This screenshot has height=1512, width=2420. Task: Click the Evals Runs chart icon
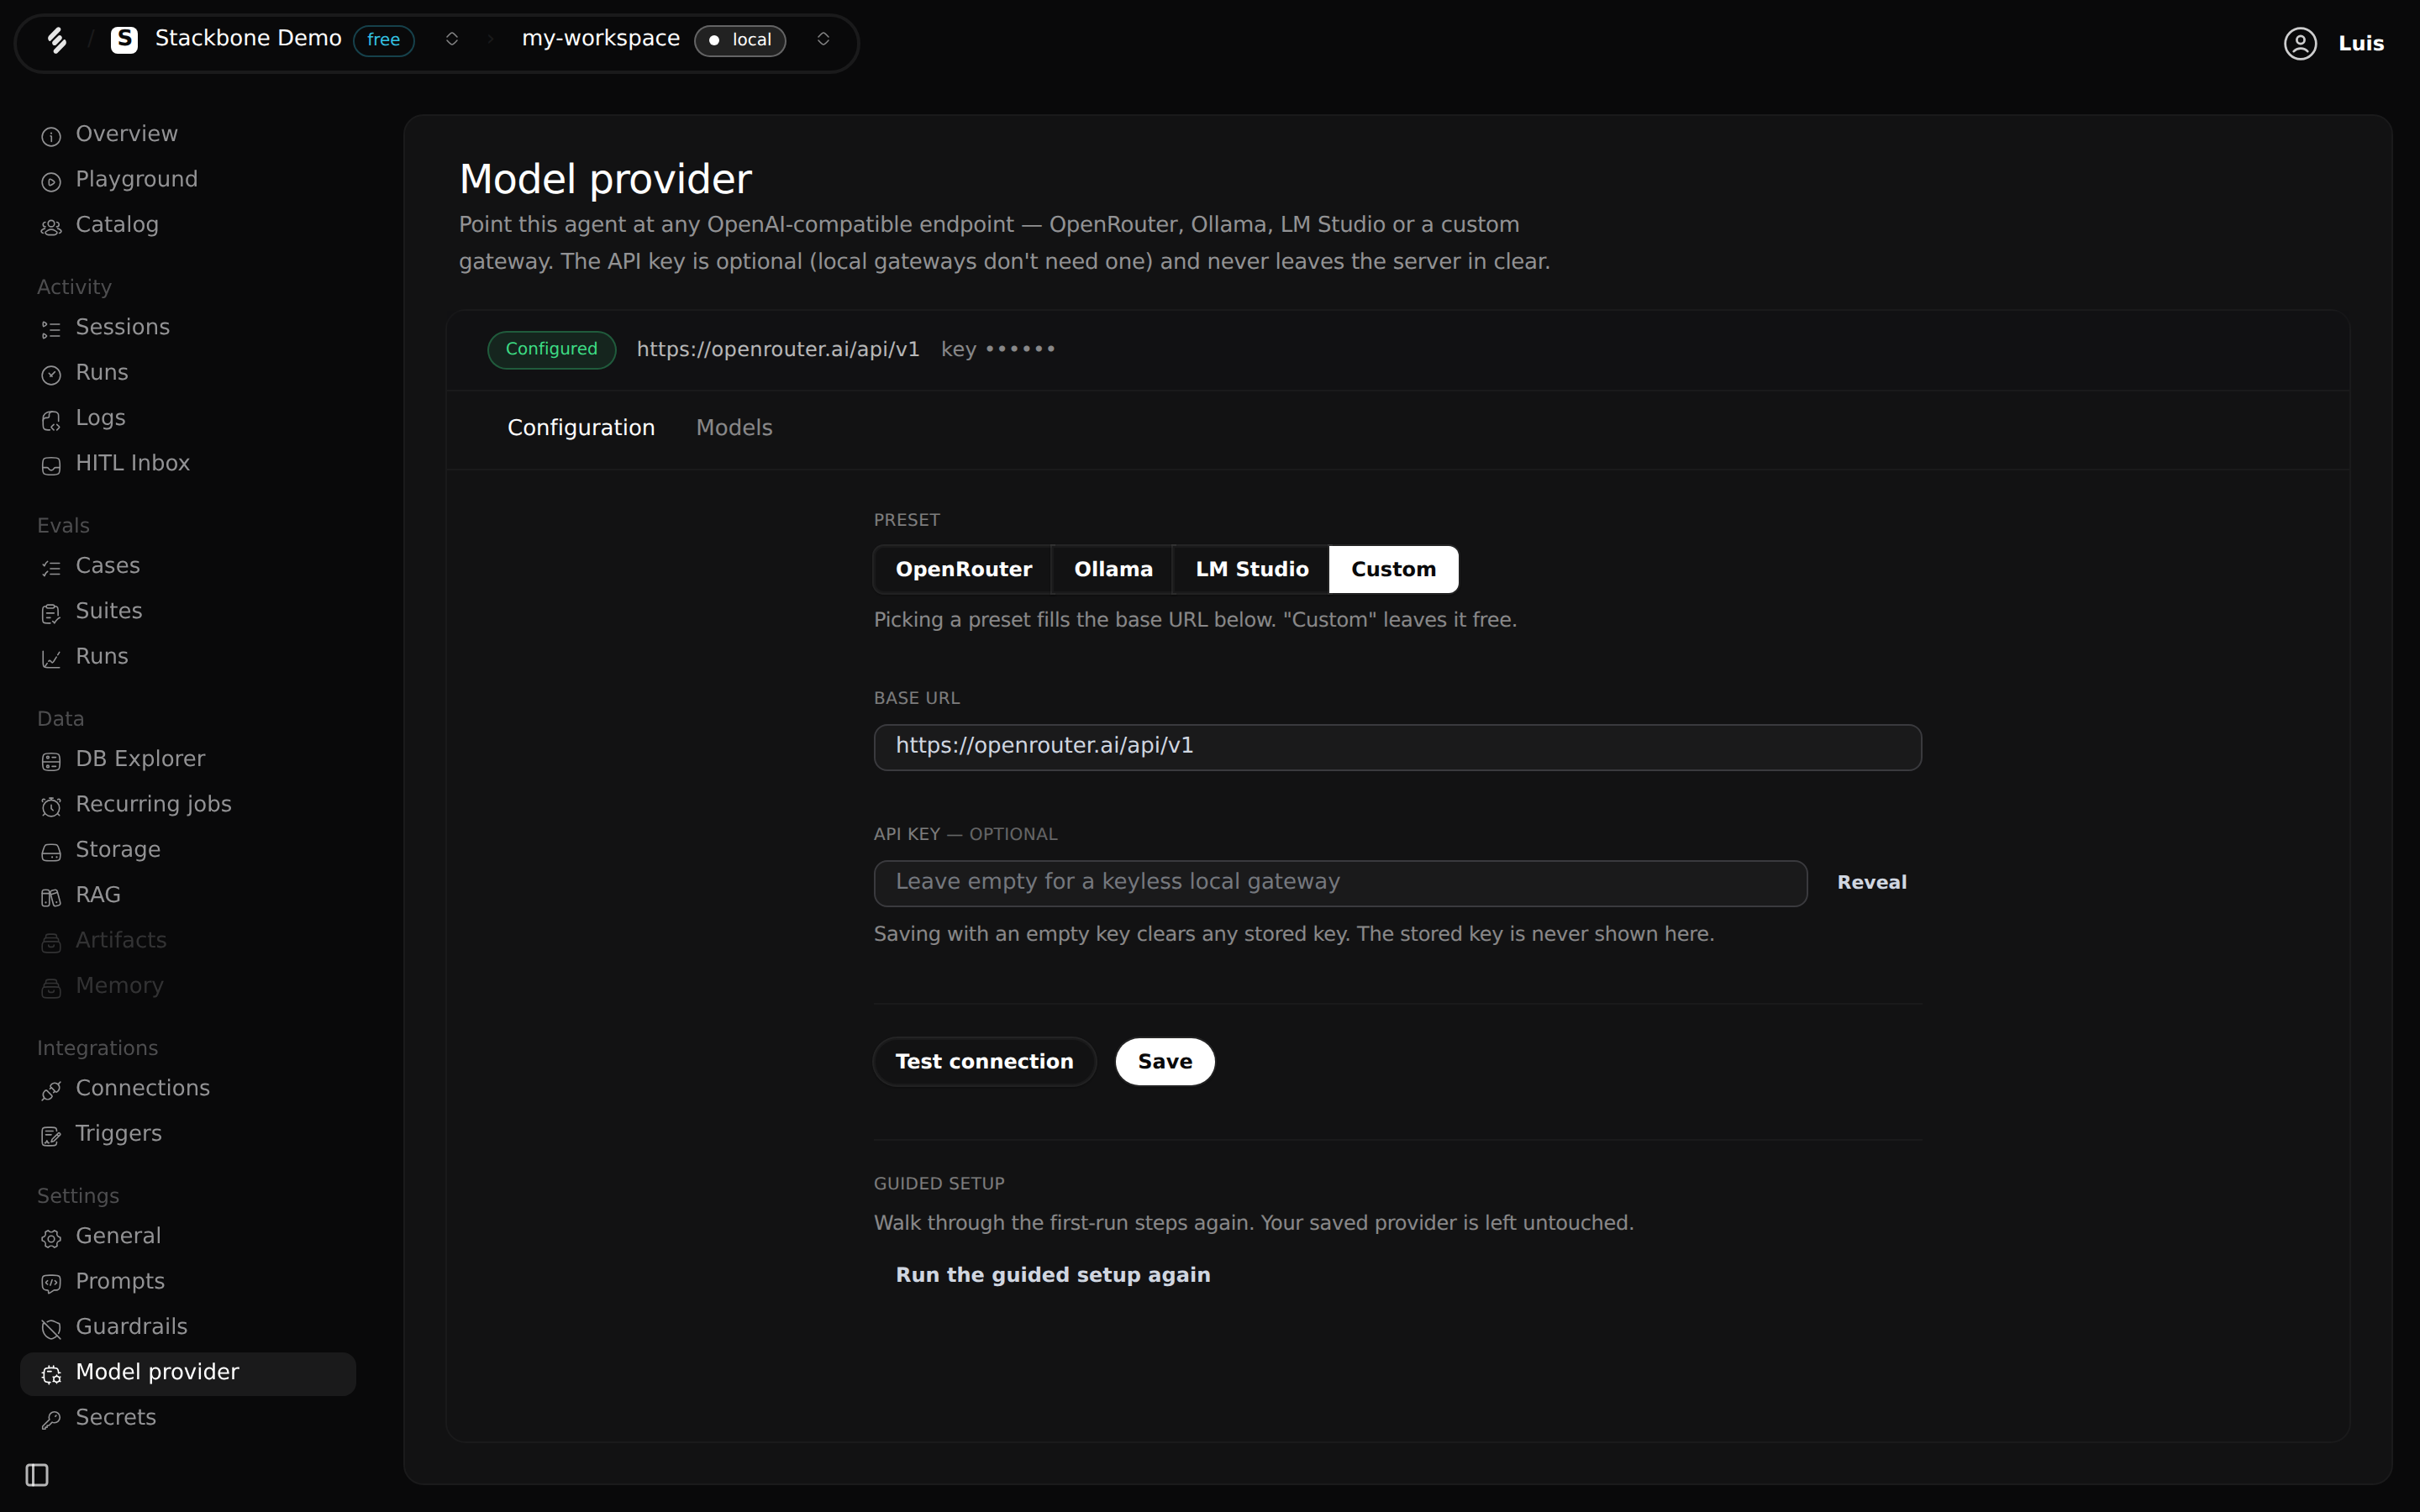[51, 658]
